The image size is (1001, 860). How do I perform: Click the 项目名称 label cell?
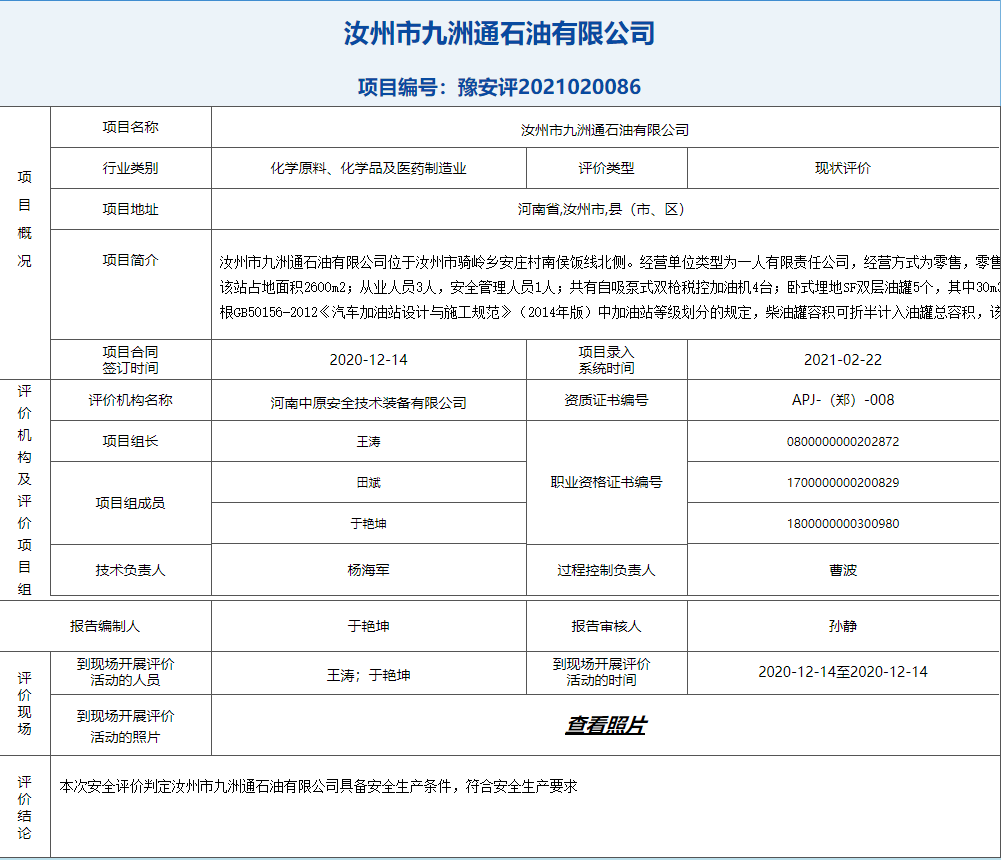130,127
